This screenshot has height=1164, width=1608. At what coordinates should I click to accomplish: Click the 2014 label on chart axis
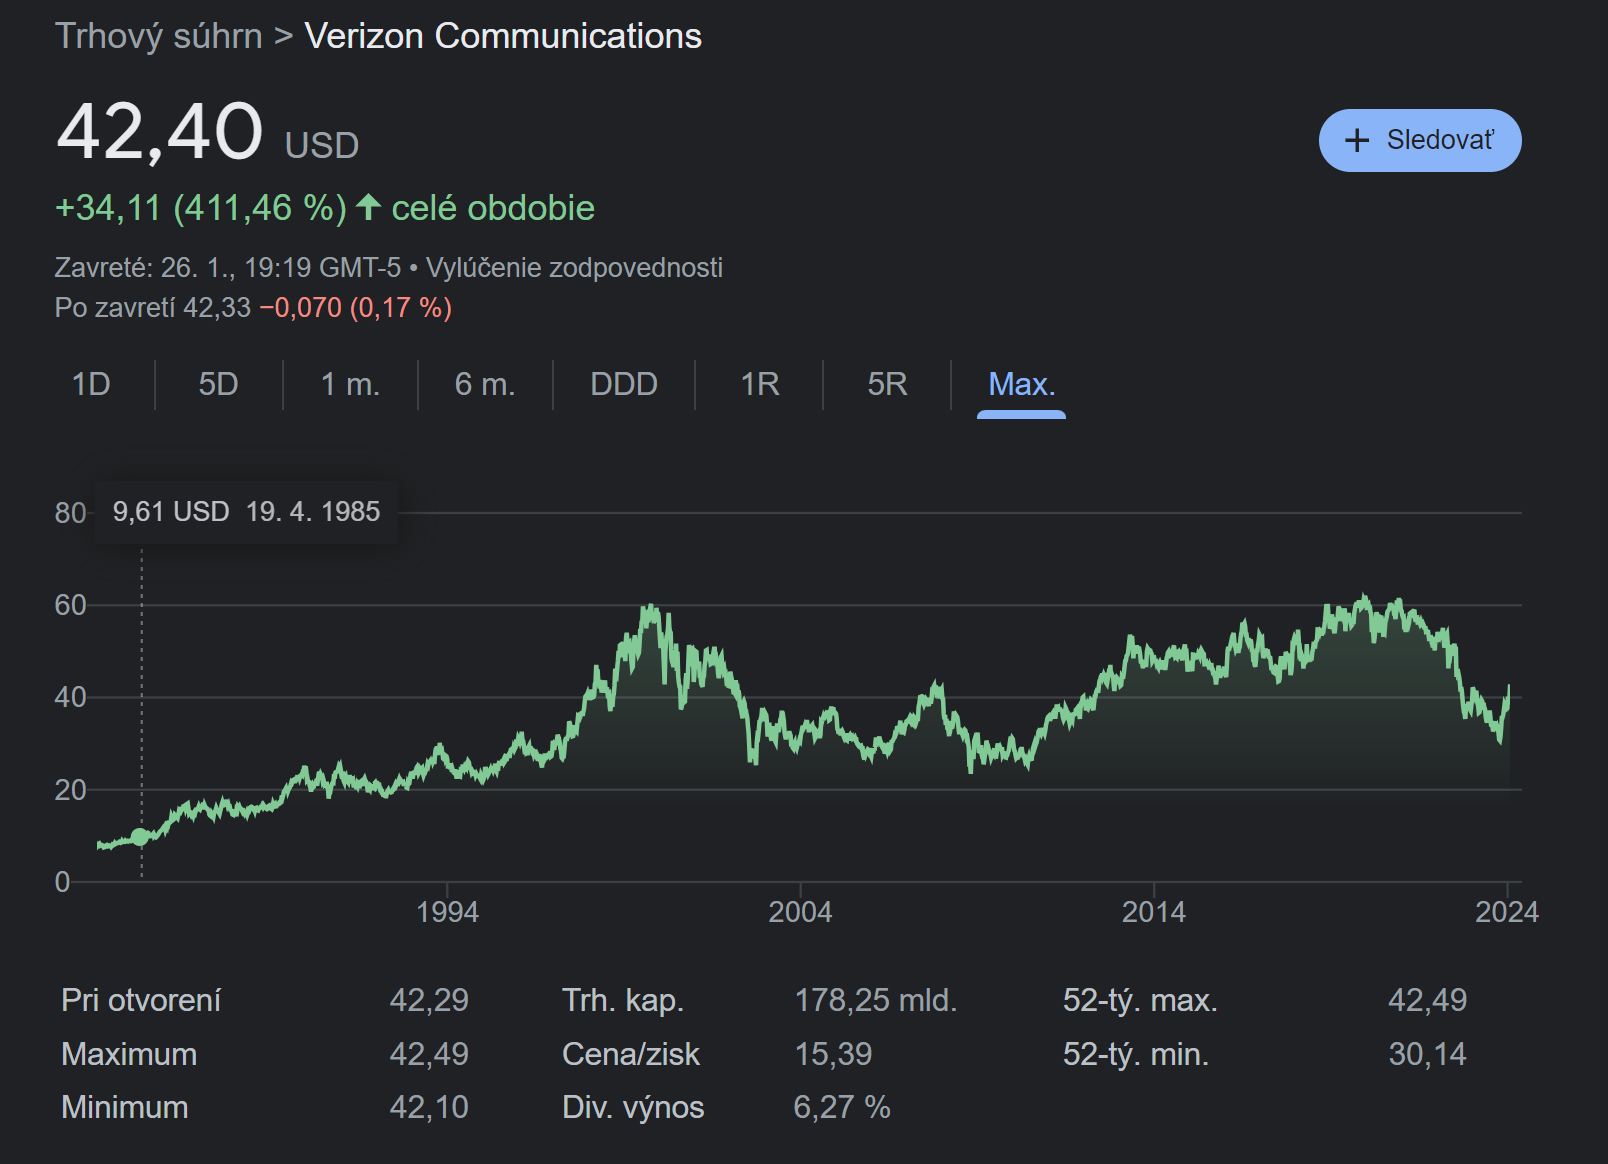pyautogui.click(x=1153, y=912)
